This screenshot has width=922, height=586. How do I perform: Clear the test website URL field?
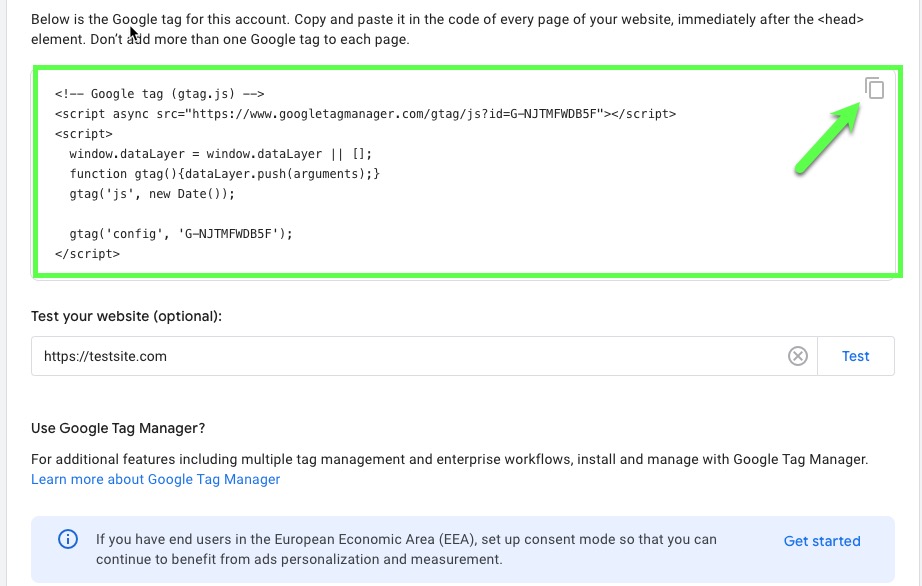point(797,356)
